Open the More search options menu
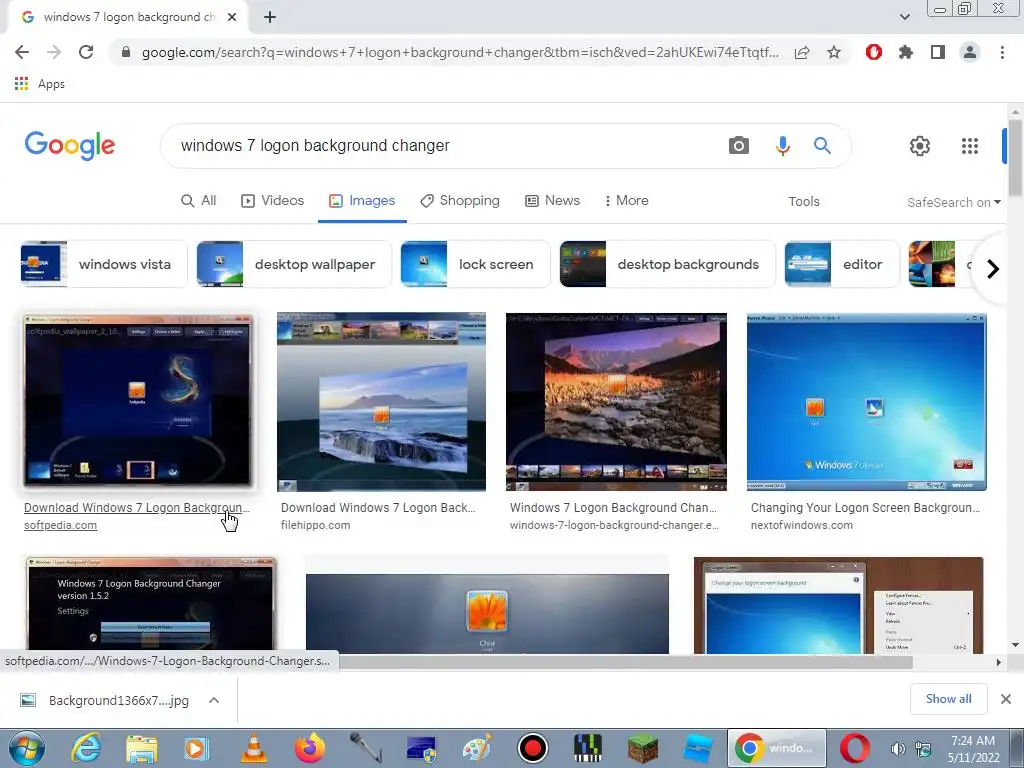 coord(626,200)
